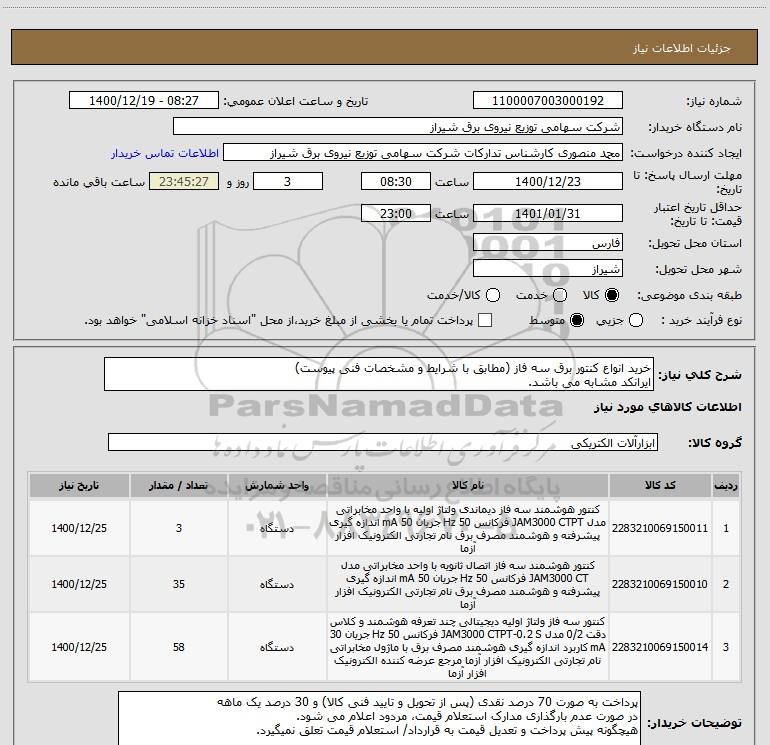
Task: Click the تعداد / مقدار column header
Action: point(179,486)
